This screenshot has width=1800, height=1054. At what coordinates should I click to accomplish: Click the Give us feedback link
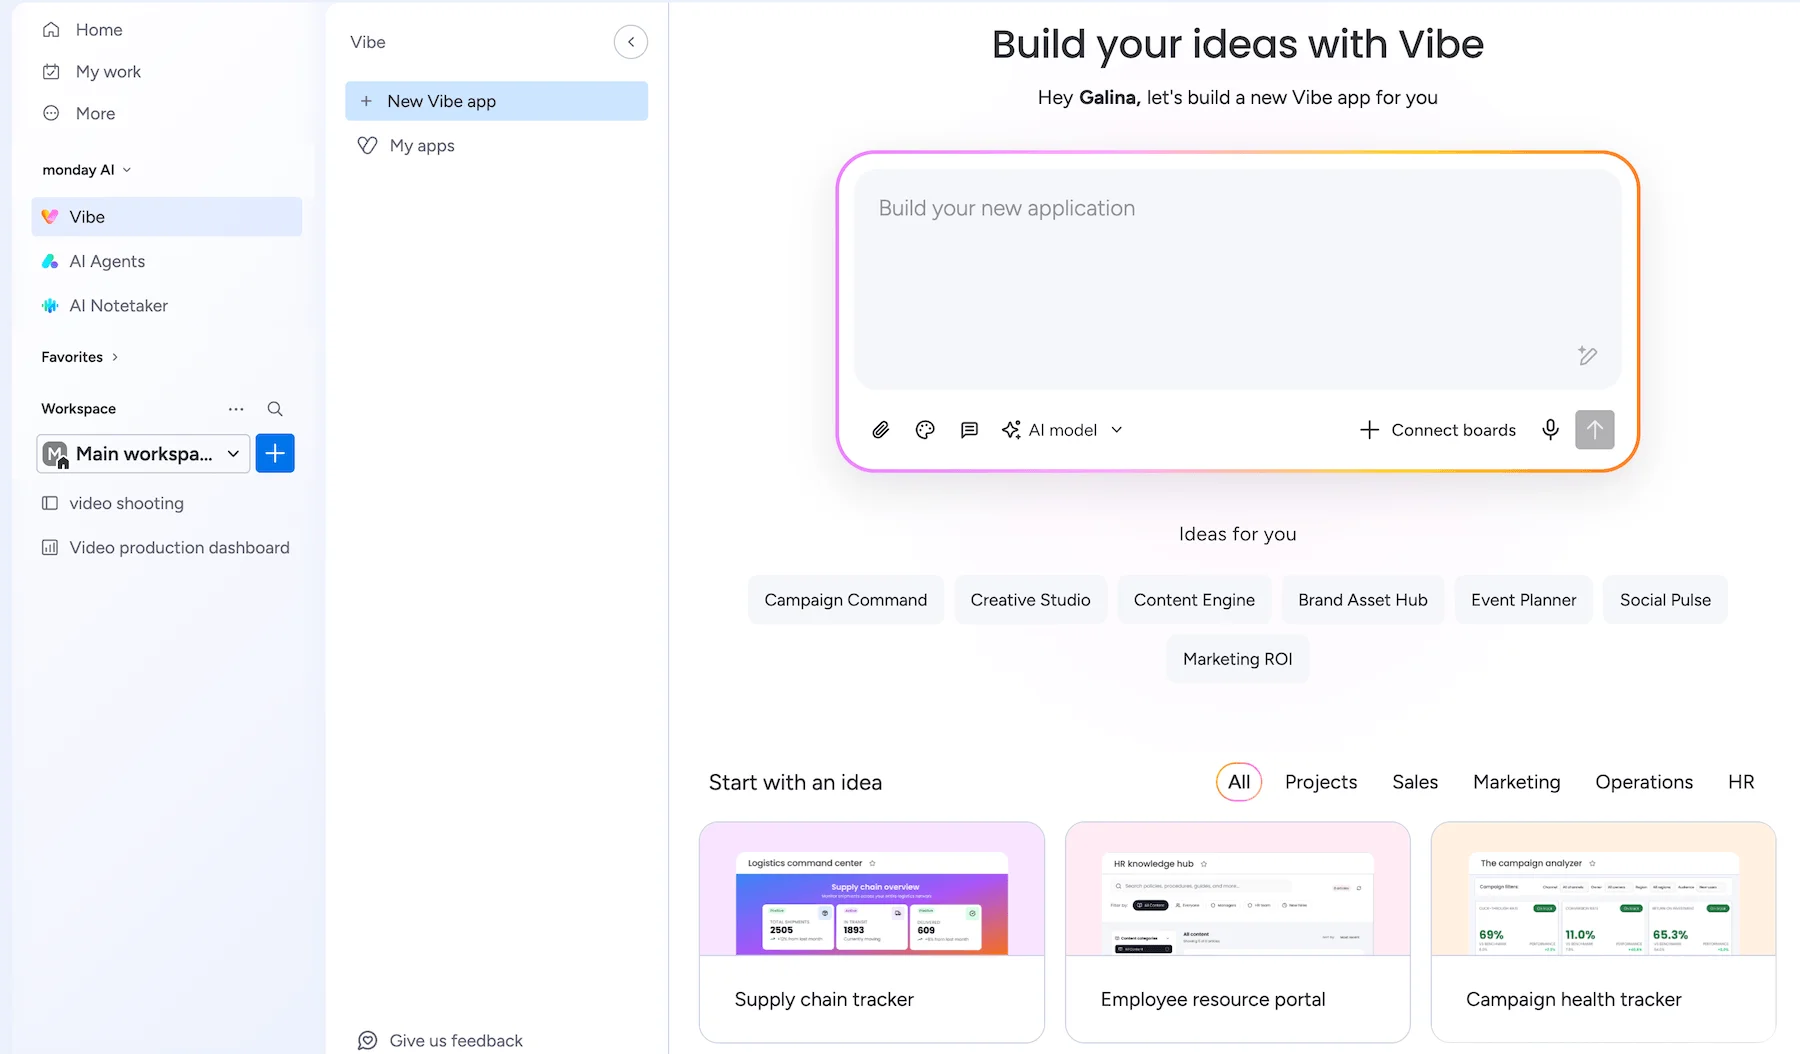point(456,1041)
